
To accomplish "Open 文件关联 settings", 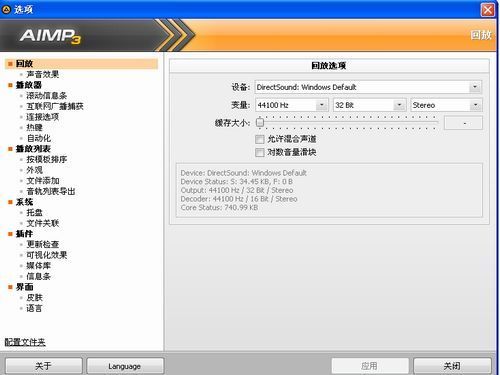I will 43,223.
